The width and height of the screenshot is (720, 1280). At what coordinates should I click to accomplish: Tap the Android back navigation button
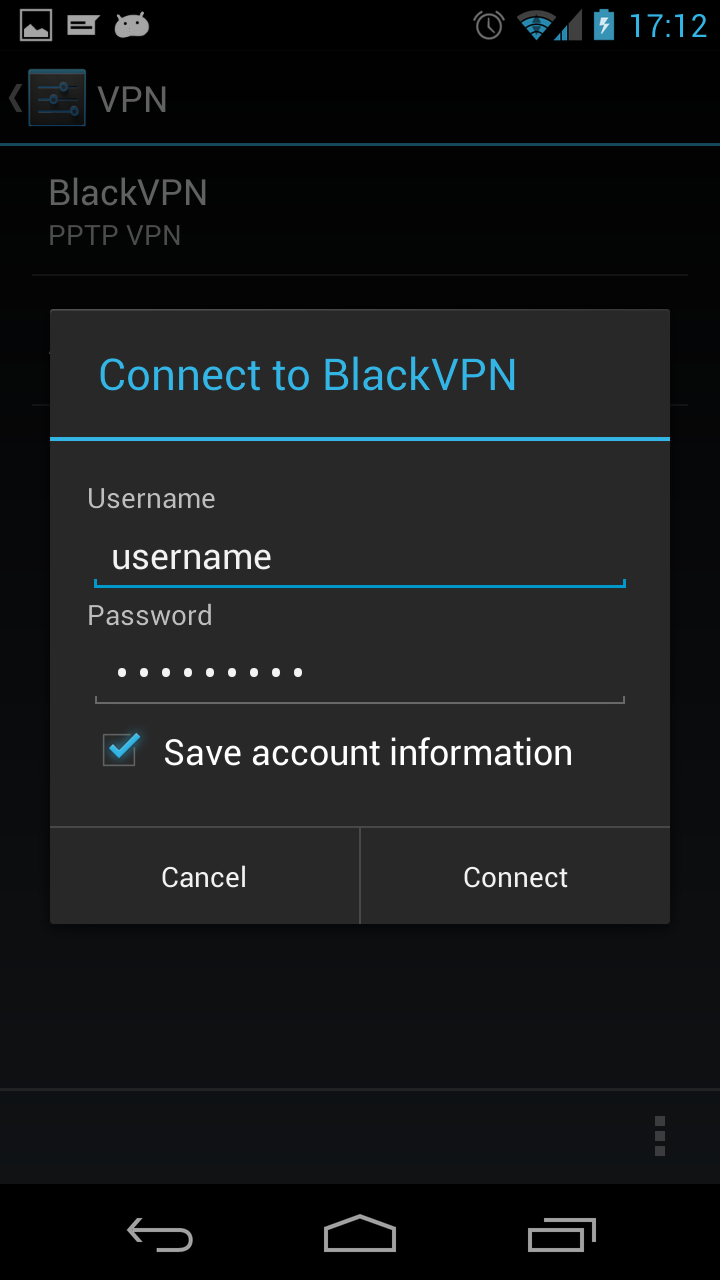(160, 1234)
